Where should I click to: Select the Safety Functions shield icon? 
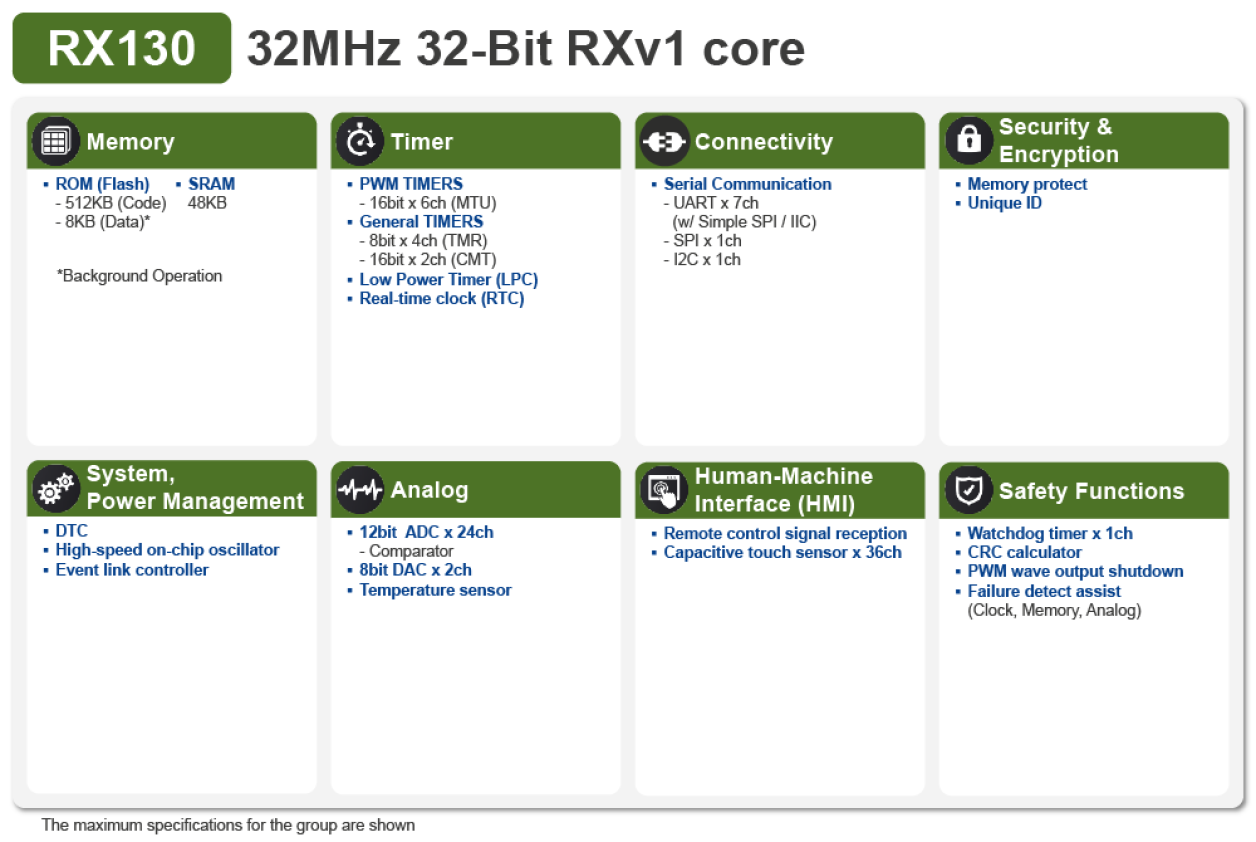[x=967, y=489]
